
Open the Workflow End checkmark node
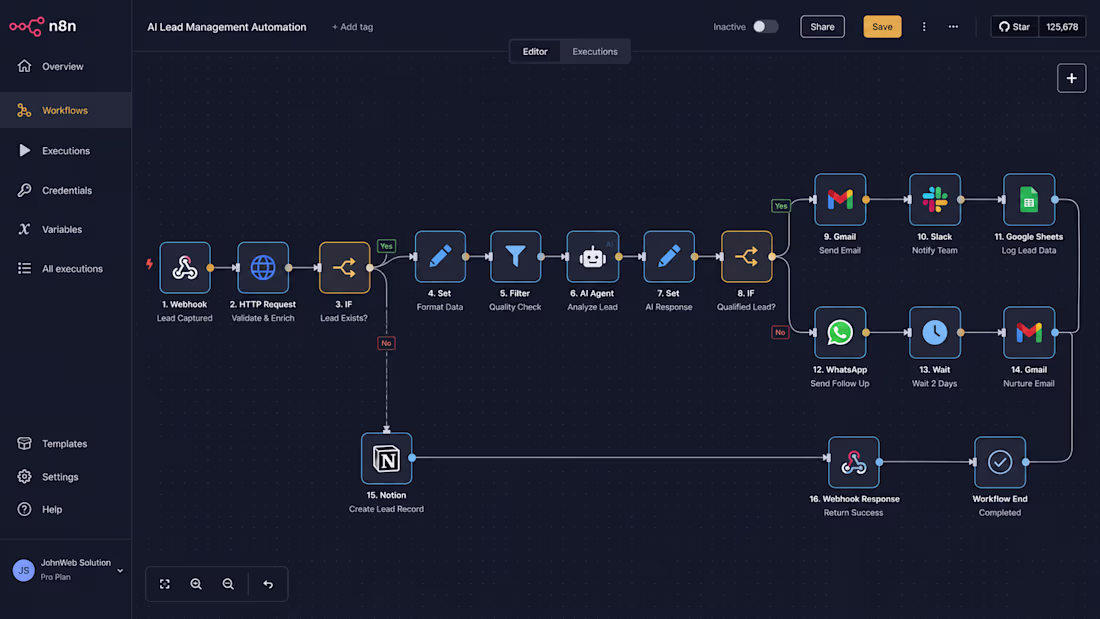coord(1000,462)
